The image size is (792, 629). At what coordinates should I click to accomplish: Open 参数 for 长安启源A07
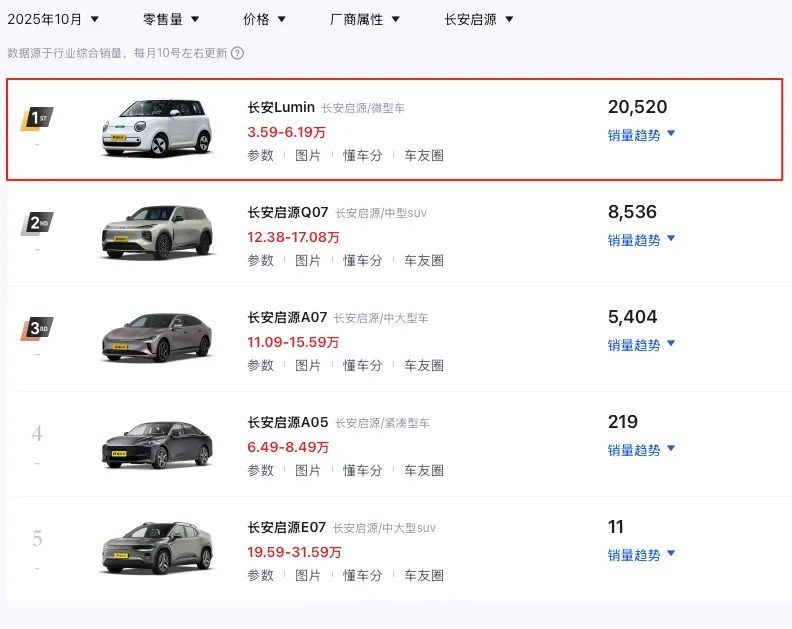tap(261, 365)
